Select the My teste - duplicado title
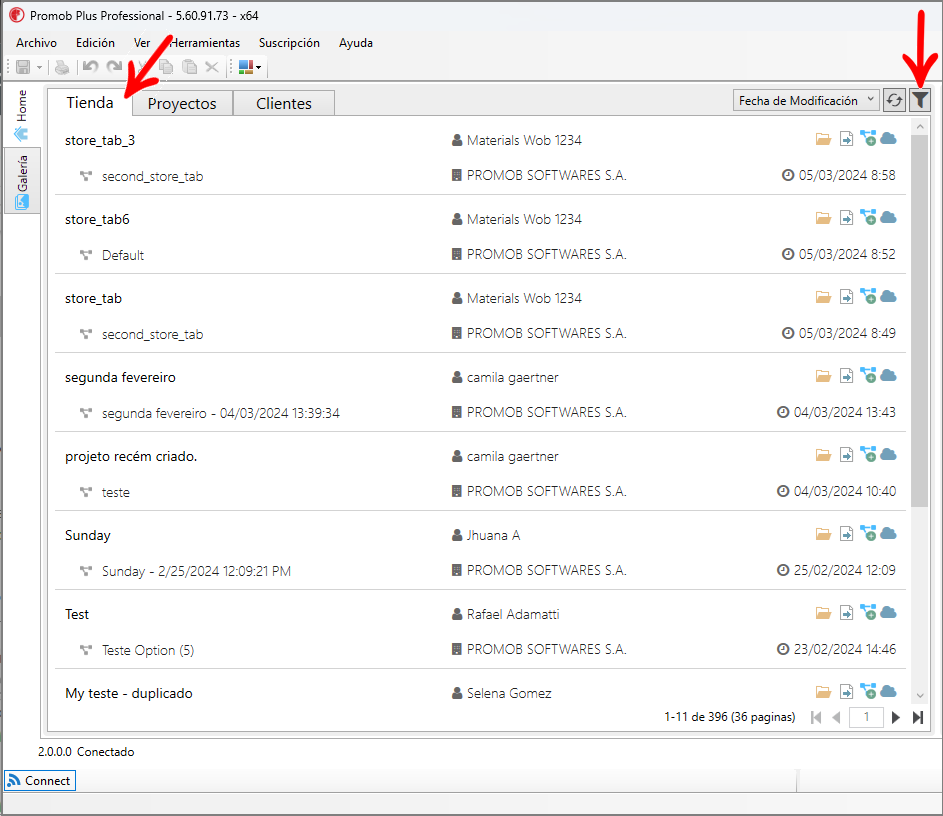This screenshot has width=943, height=816. (129, 693)
